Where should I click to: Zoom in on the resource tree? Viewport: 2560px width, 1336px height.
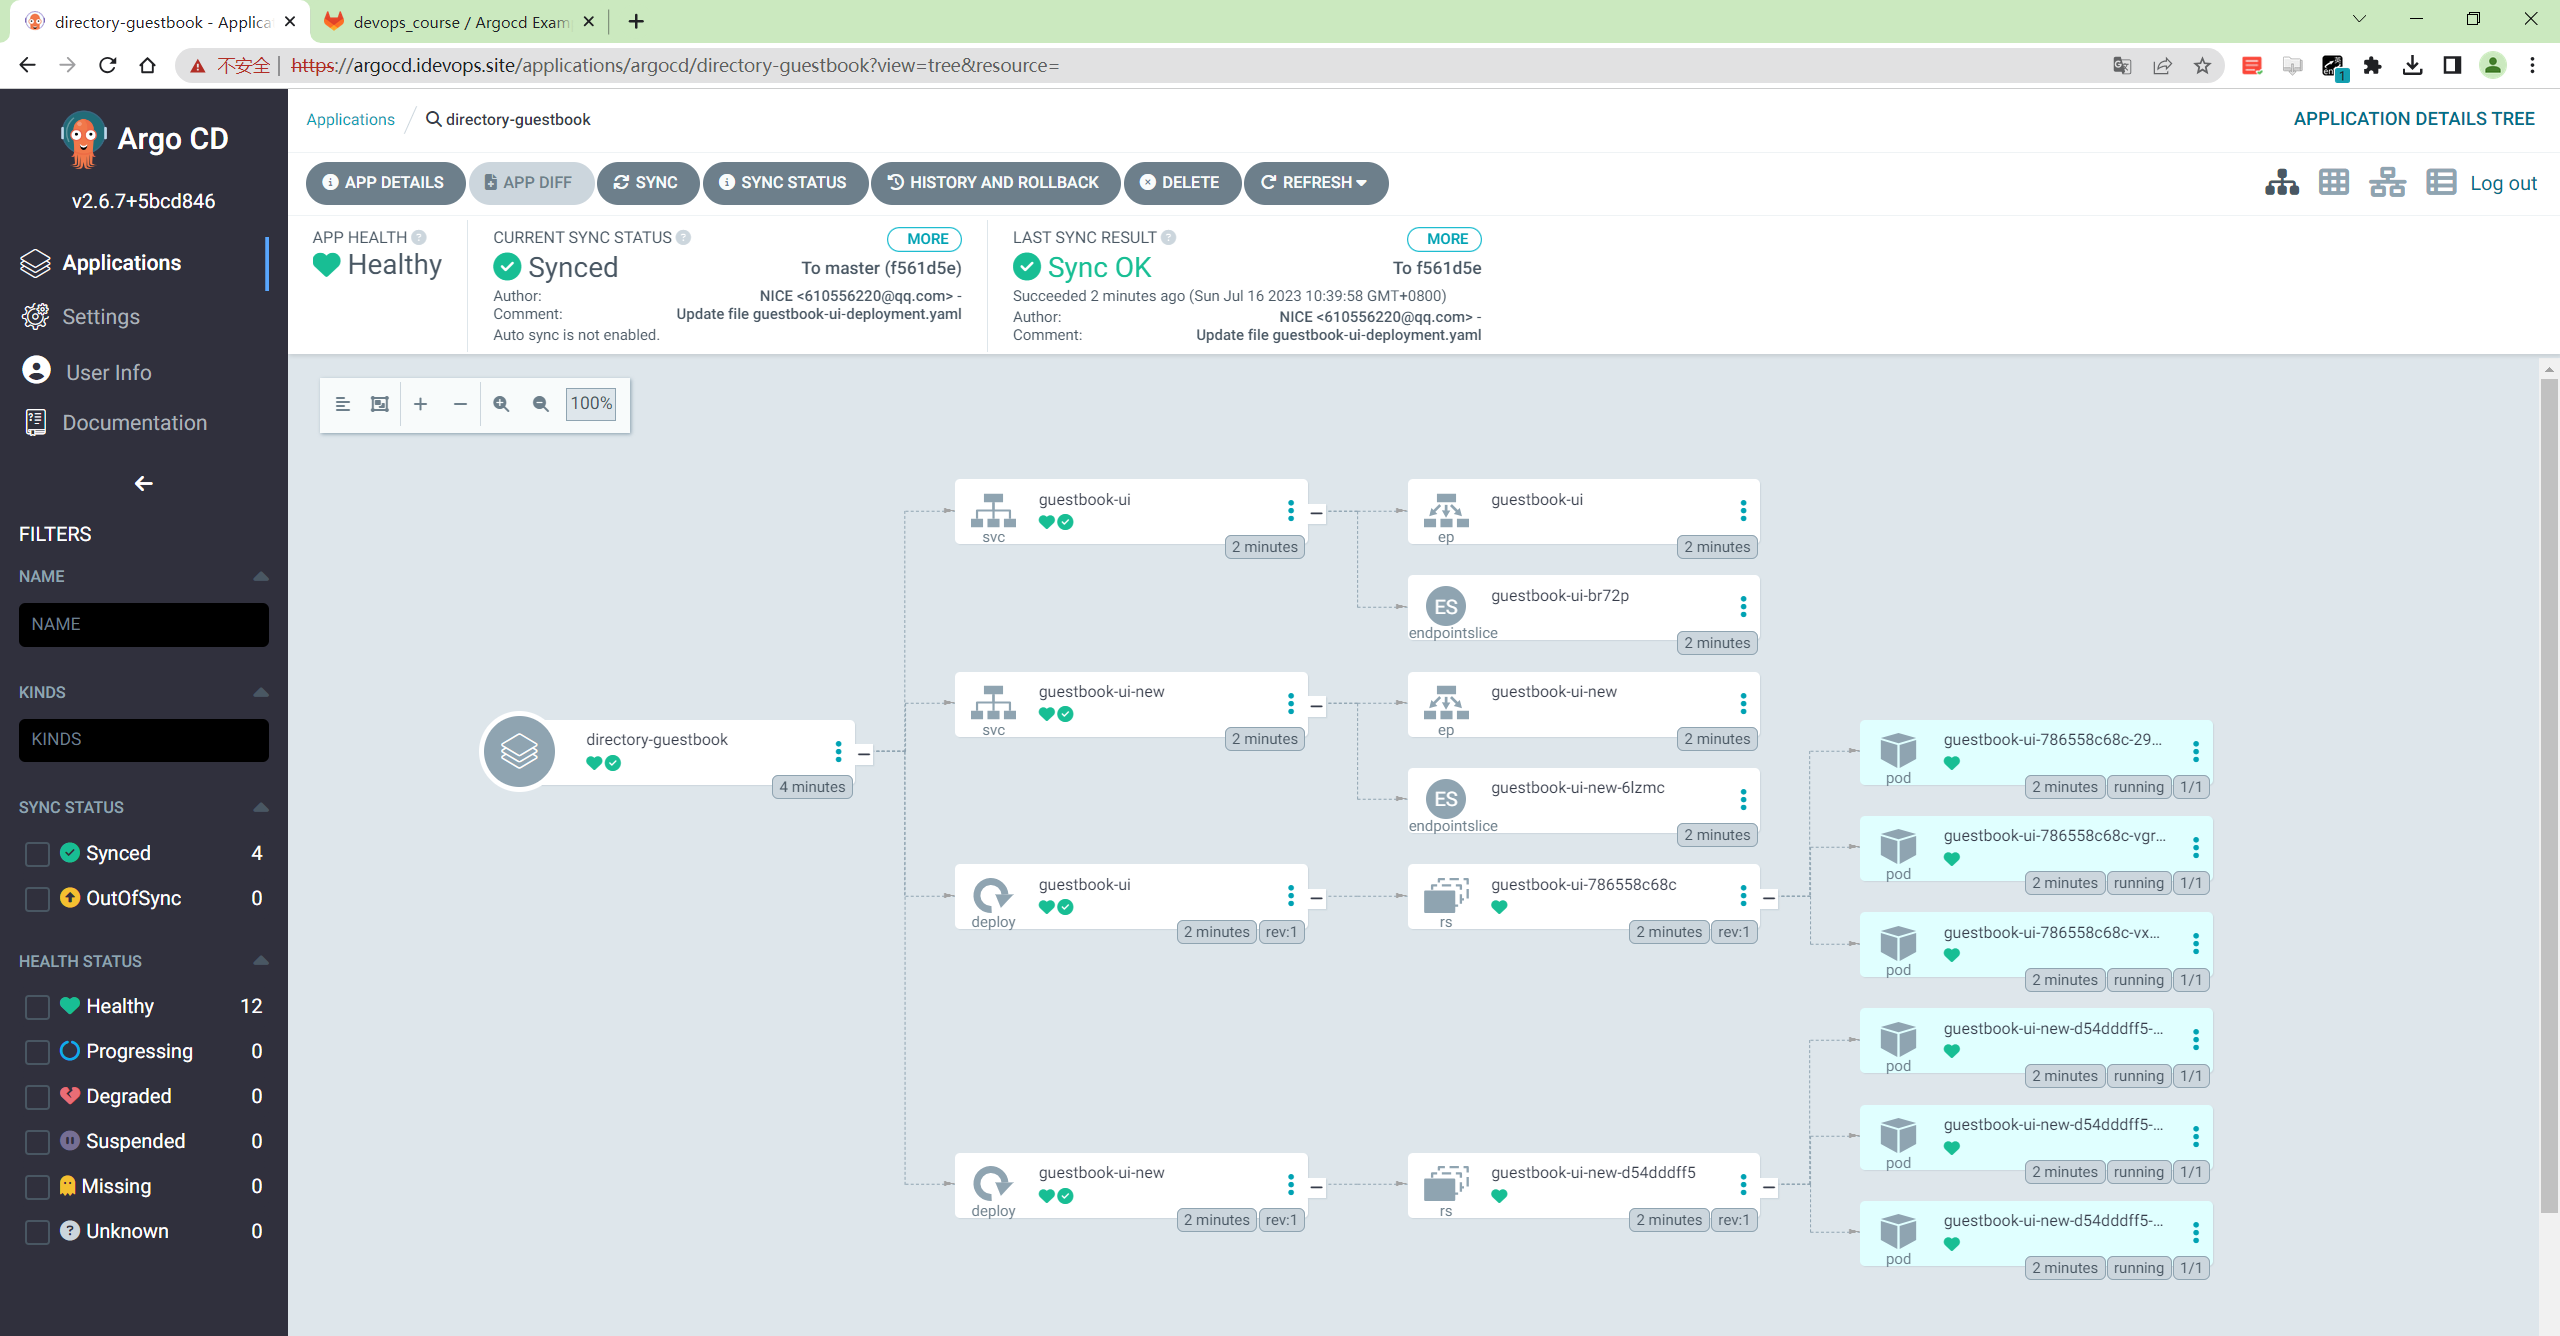[x=501, y=404]
